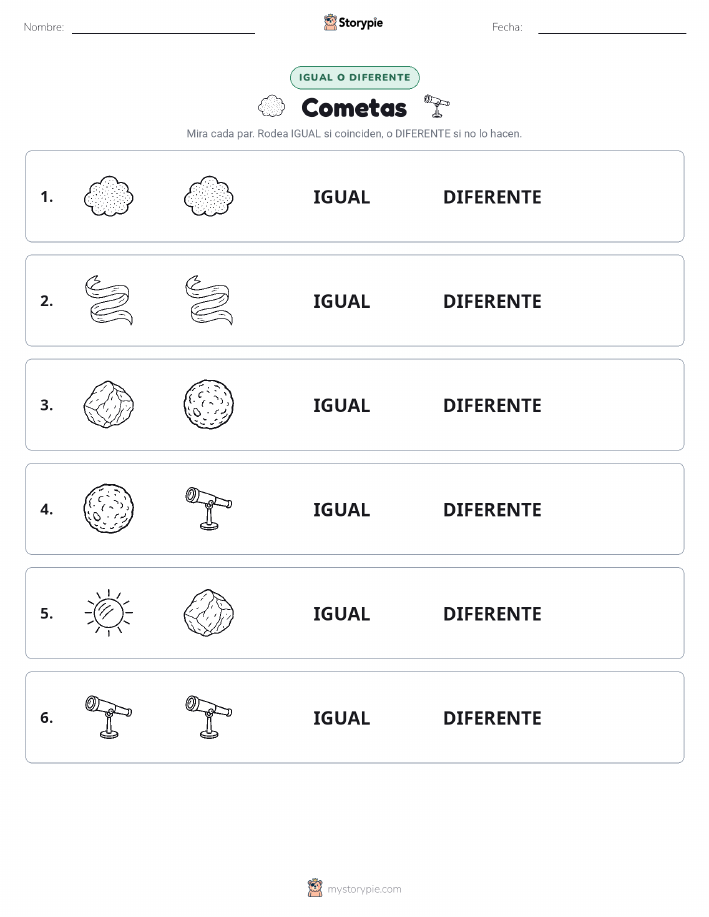Select IGUAL for question 1
This screenshot has height=917, width=709.
point(342,197)
